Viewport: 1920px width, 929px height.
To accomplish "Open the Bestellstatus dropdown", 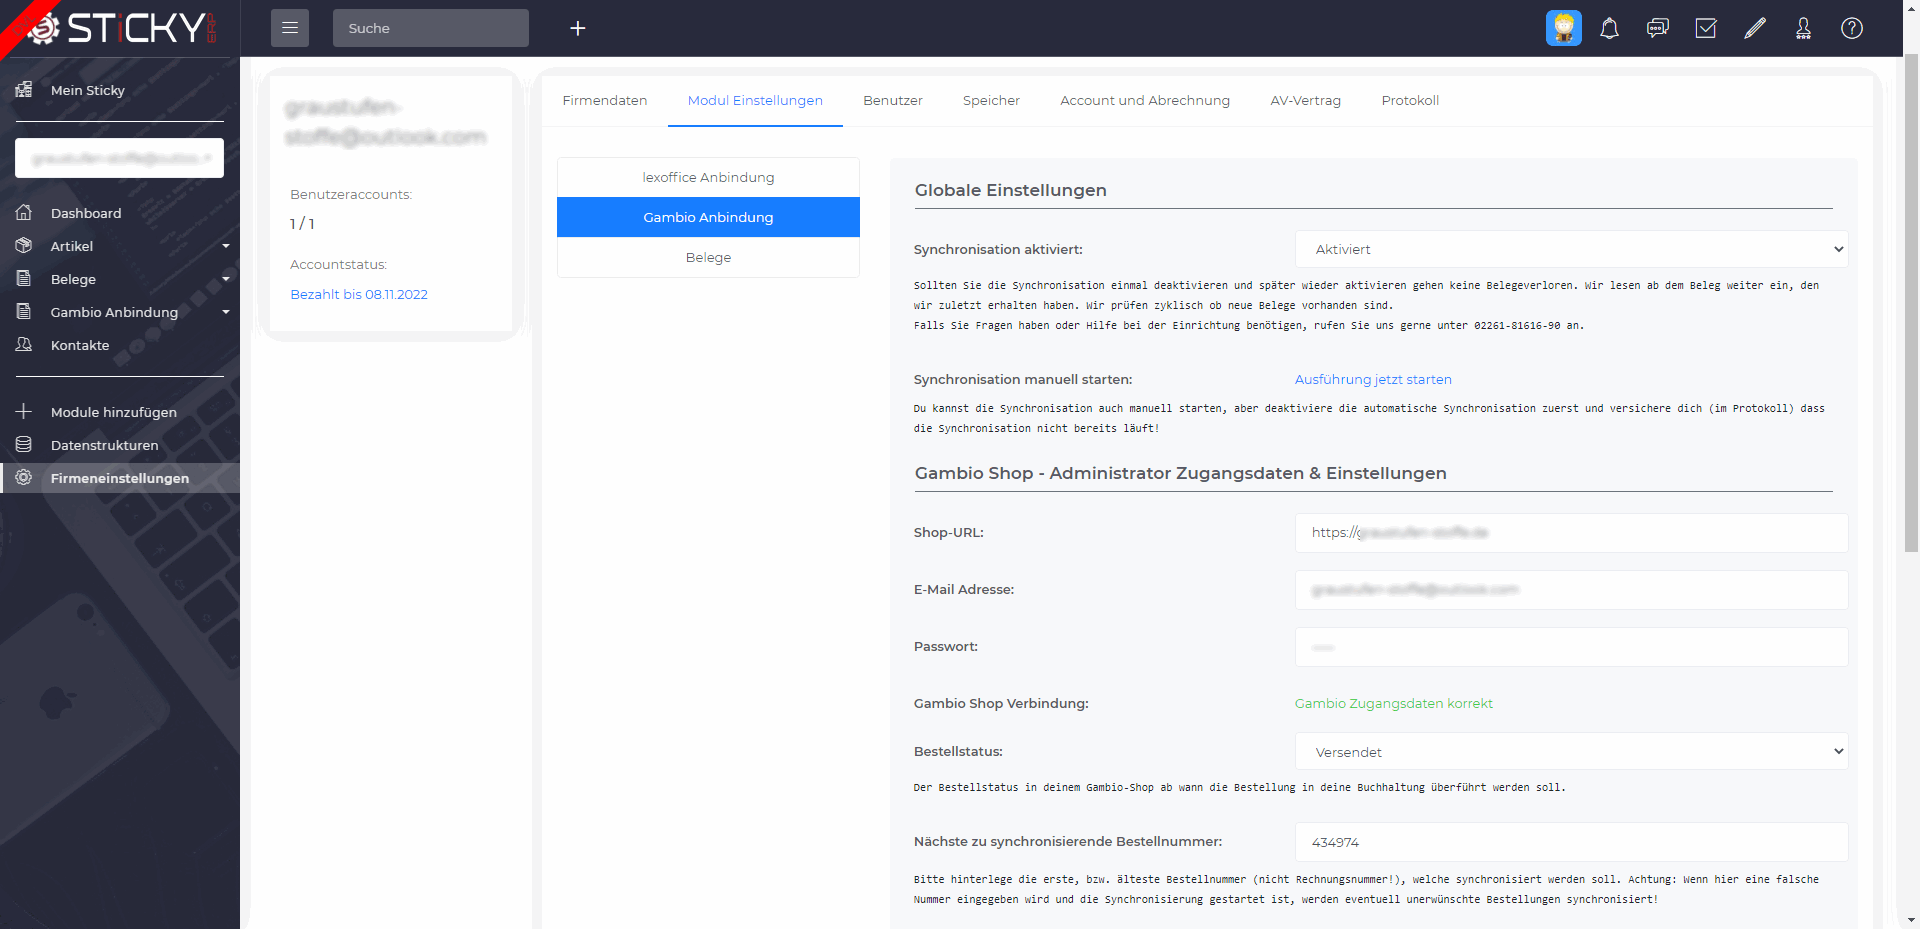I will point(1570,752).
